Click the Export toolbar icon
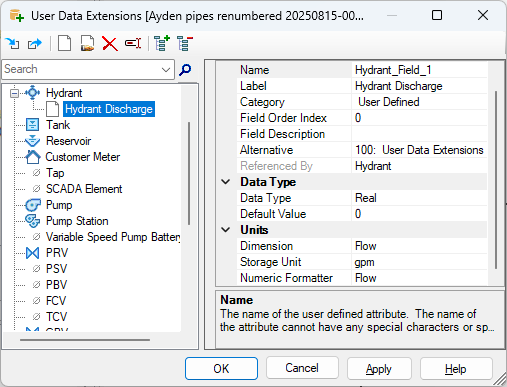The width and height of the screenshot is (507, 387). (x=35, y=43)
